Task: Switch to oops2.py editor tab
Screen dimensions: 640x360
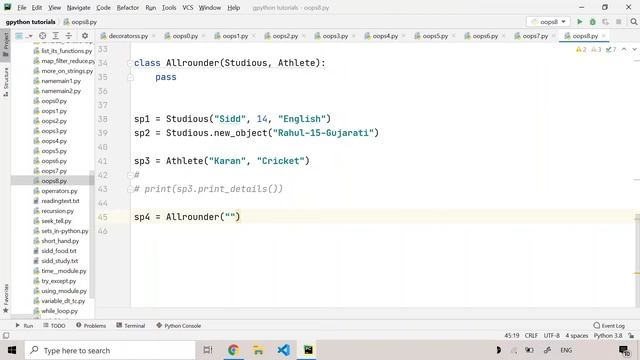Action: click(285, 36)
